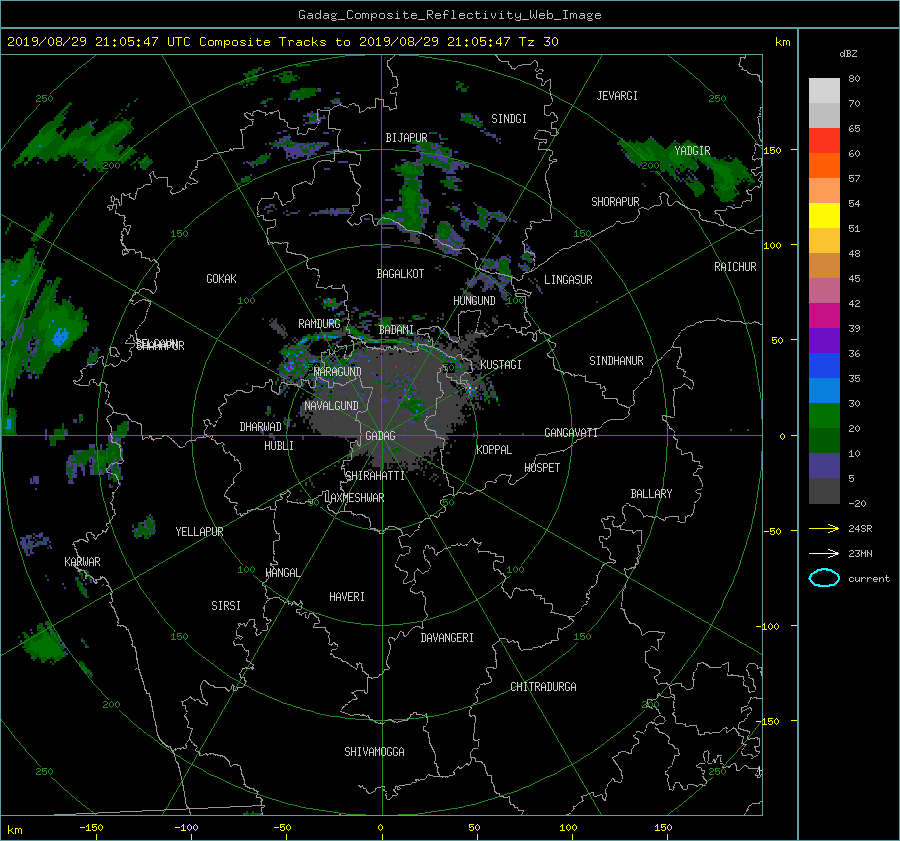The image size is (900, 841).
Task: Click the dBZ legend heading
Action: point(848,54)
